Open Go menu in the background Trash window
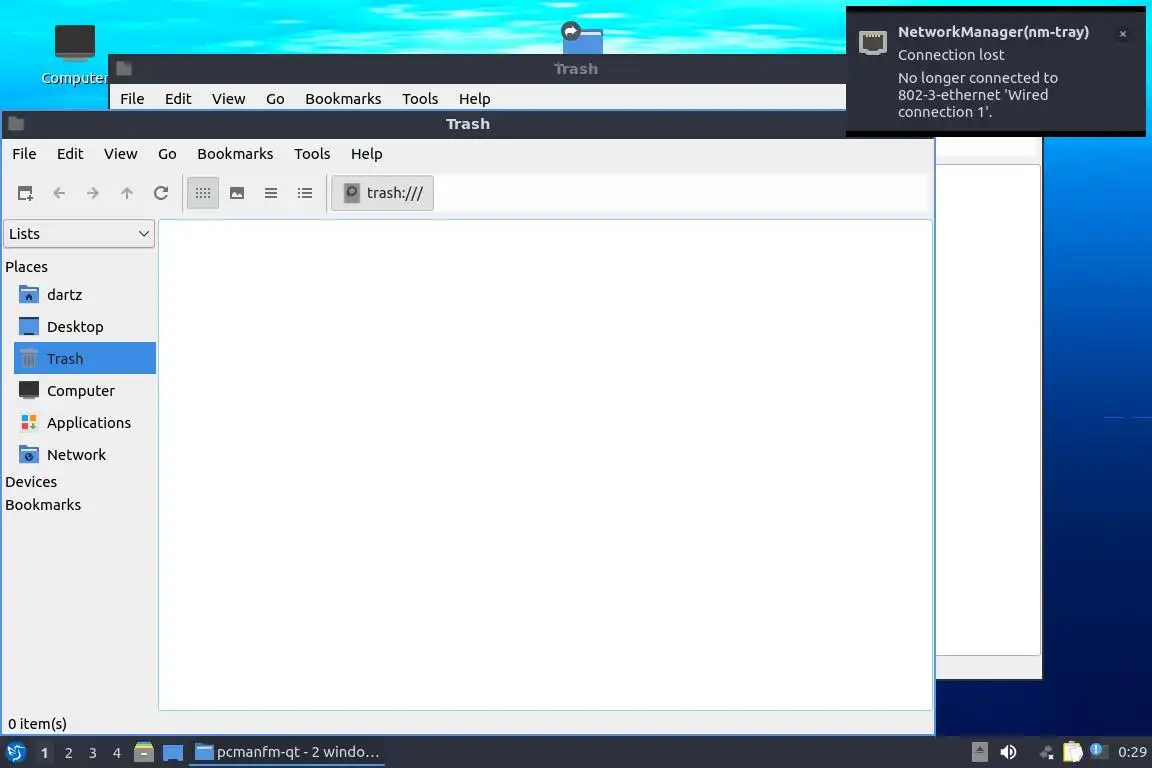1152x768 pixels. point(275,98)
